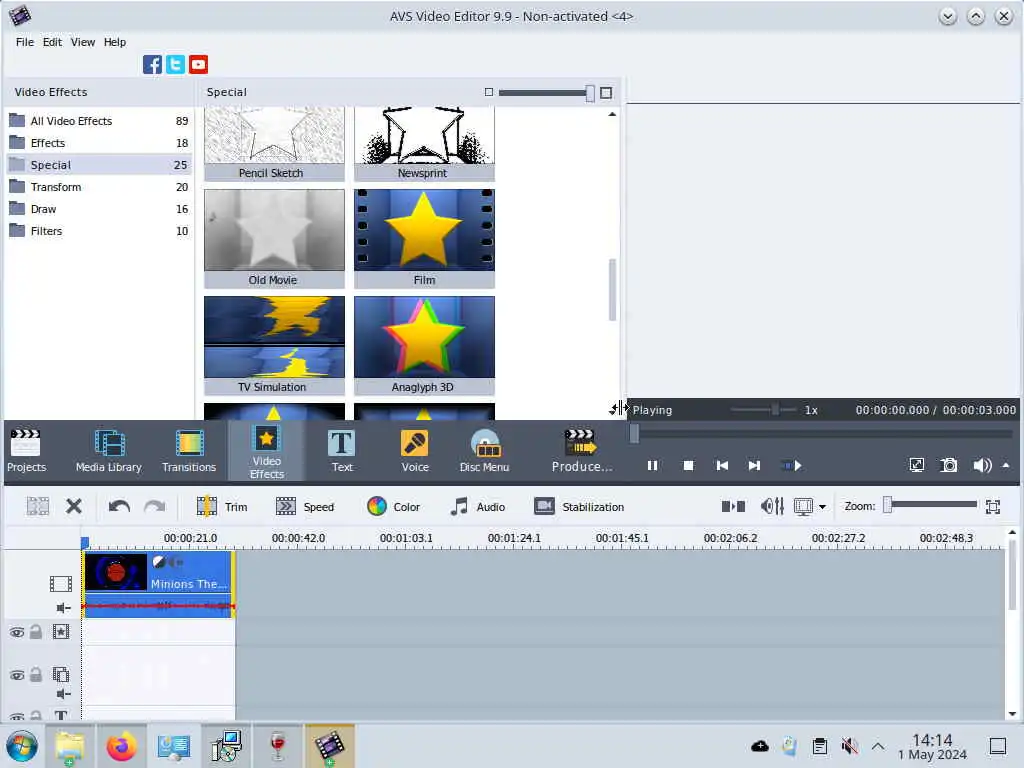This screenshot has width=1024, height=768.
Task: Open Firefox from the taskbar
Action: pos(121,746)
